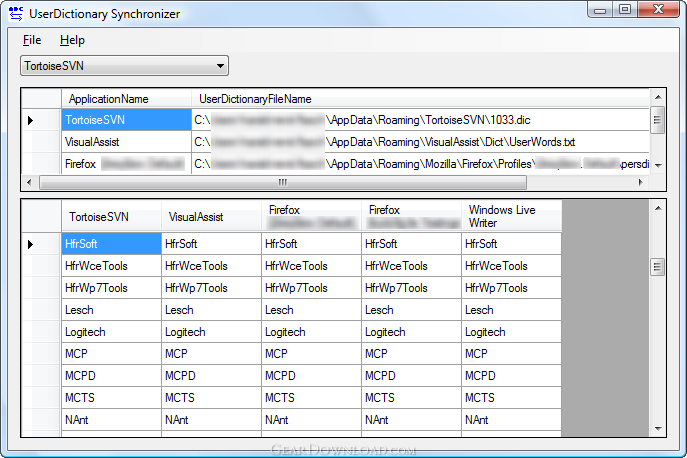Click the UserDictionary Synchronizer title bar icon
This screenshot has width=687, height=458.
coord(16,14)
